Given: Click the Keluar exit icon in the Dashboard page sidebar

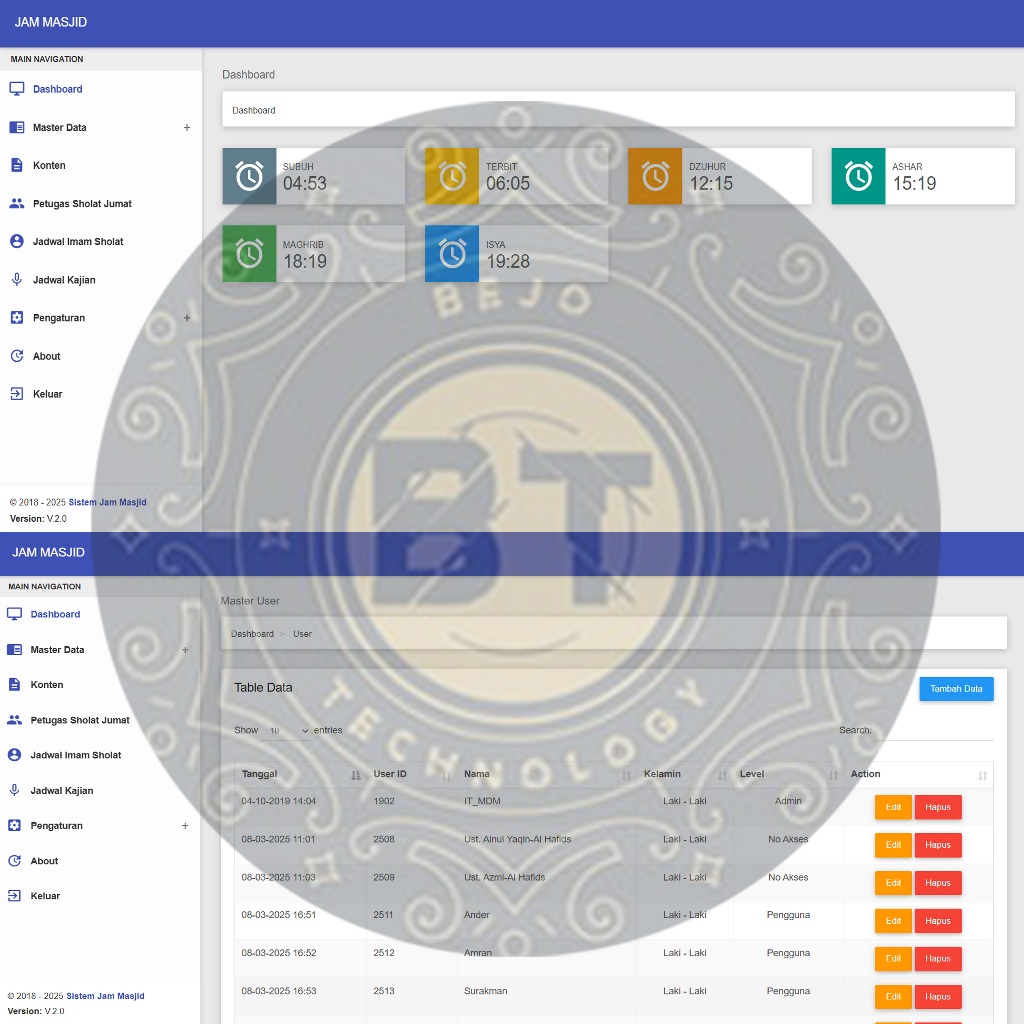Looking at the screenshot, I should click(17, 394).
